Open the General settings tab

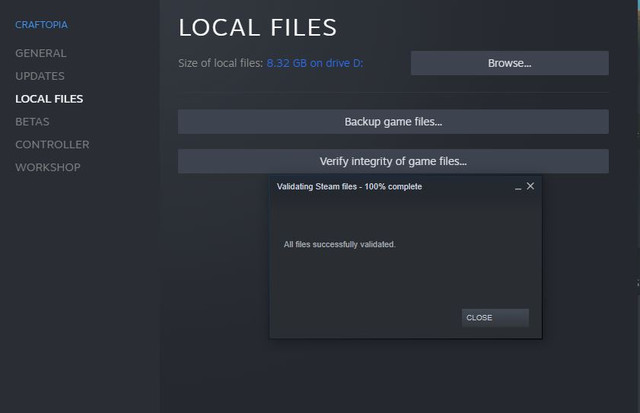(40, 53)
